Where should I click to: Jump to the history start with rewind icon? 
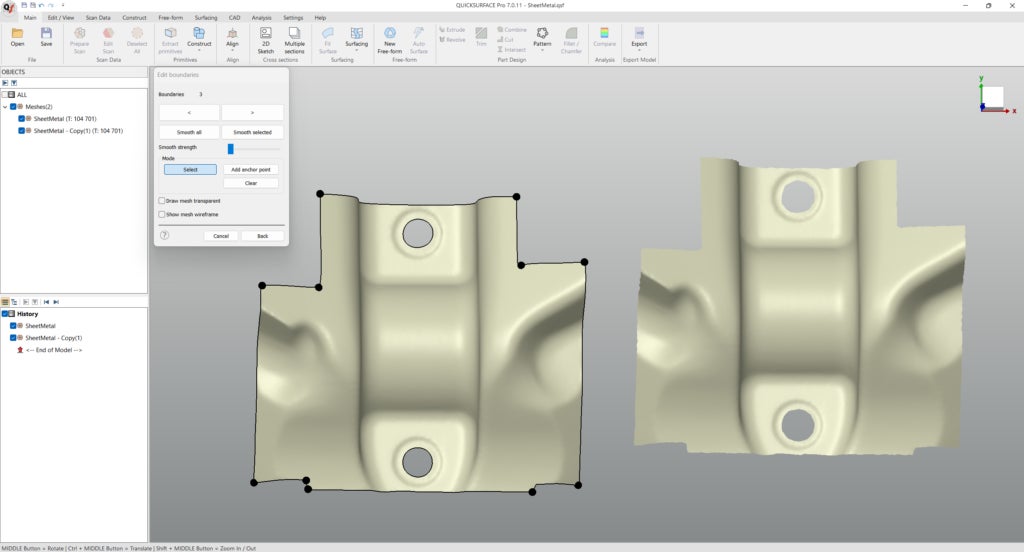(x=46, y=302)
